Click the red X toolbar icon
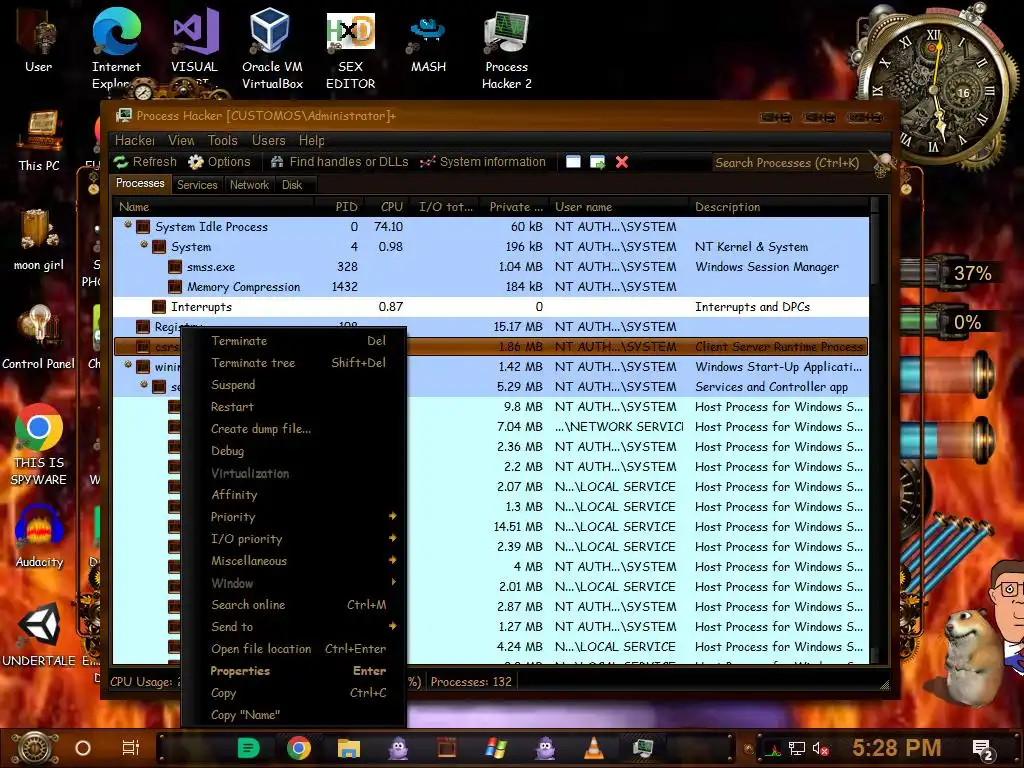1024x768 pixels. point(622,162)
